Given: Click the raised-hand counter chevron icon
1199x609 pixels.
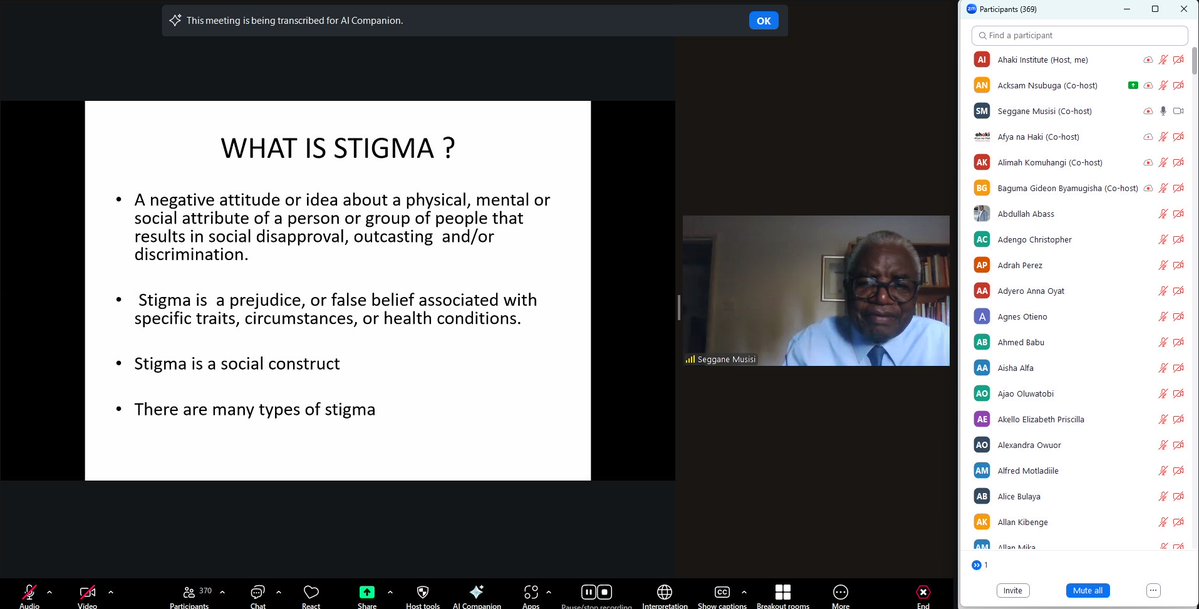Looking at the screenshot, I should [x=976, y=565].
